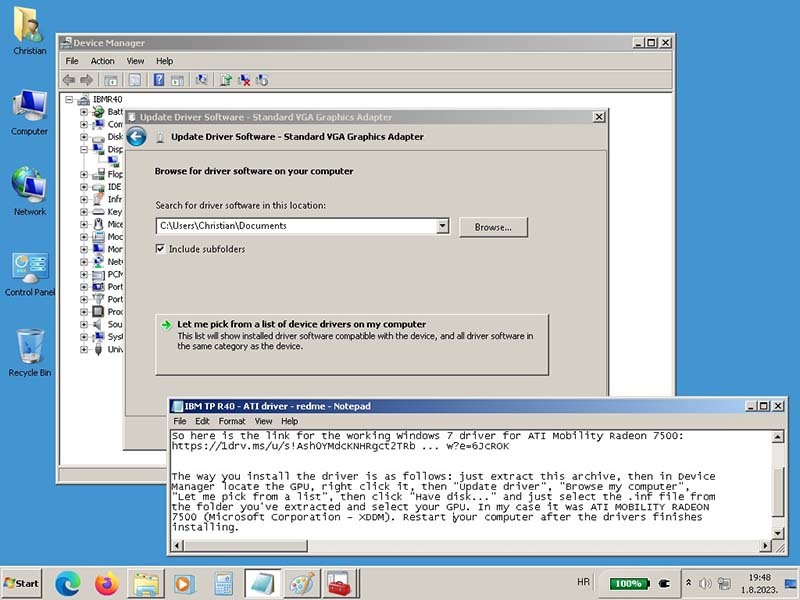
Task: Open Firefox from the taskbar
Action: pyautogui.click(x=107, y=583)
